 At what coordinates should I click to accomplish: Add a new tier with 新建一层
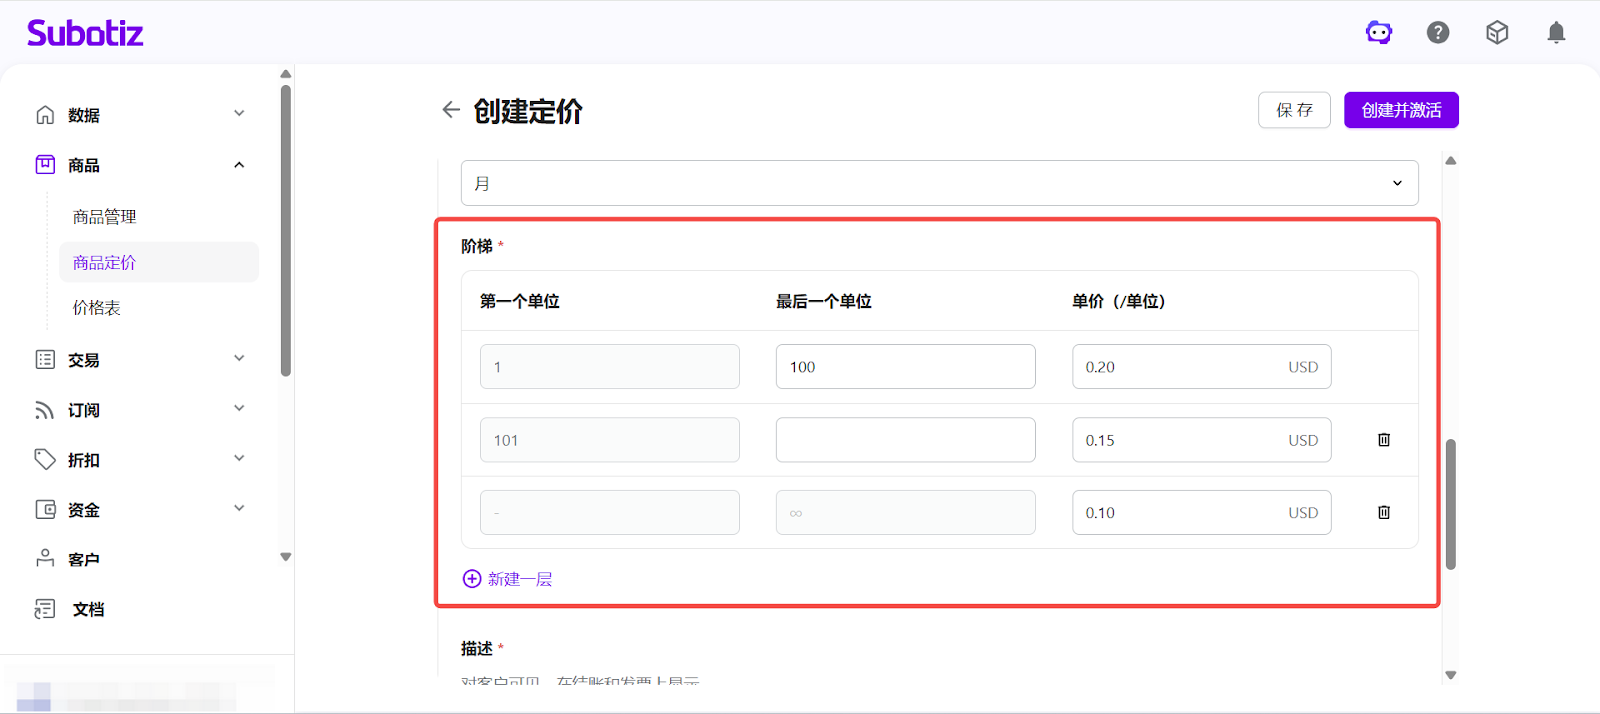click(508, 579)
